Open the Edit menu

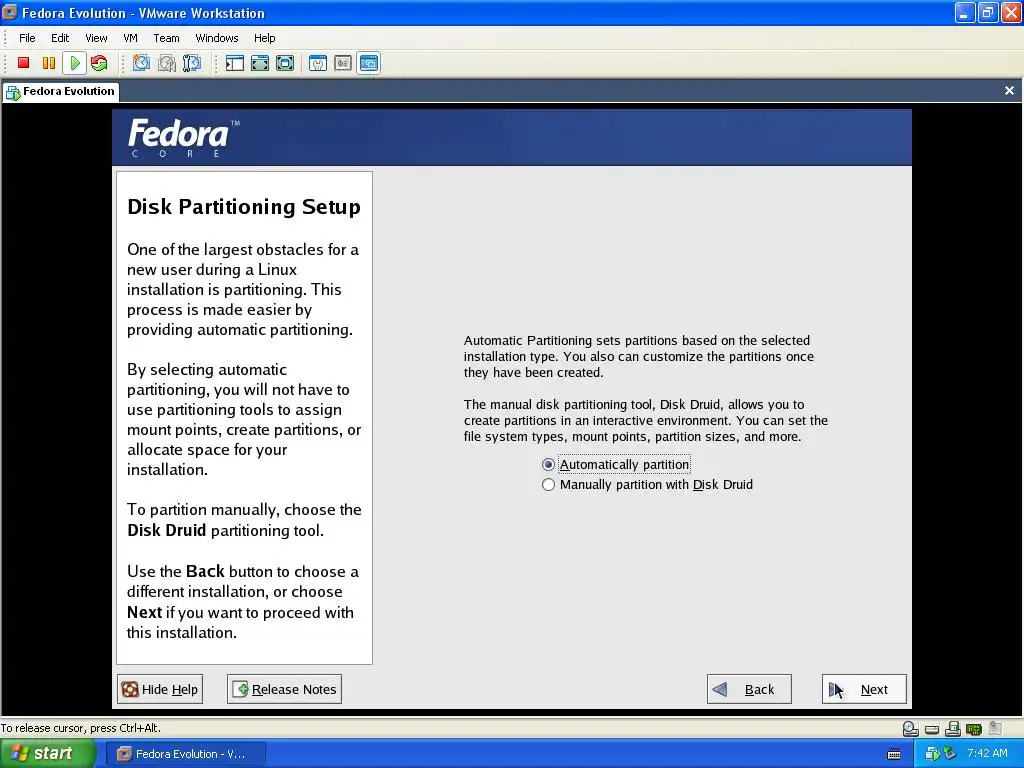click(60, 38)
